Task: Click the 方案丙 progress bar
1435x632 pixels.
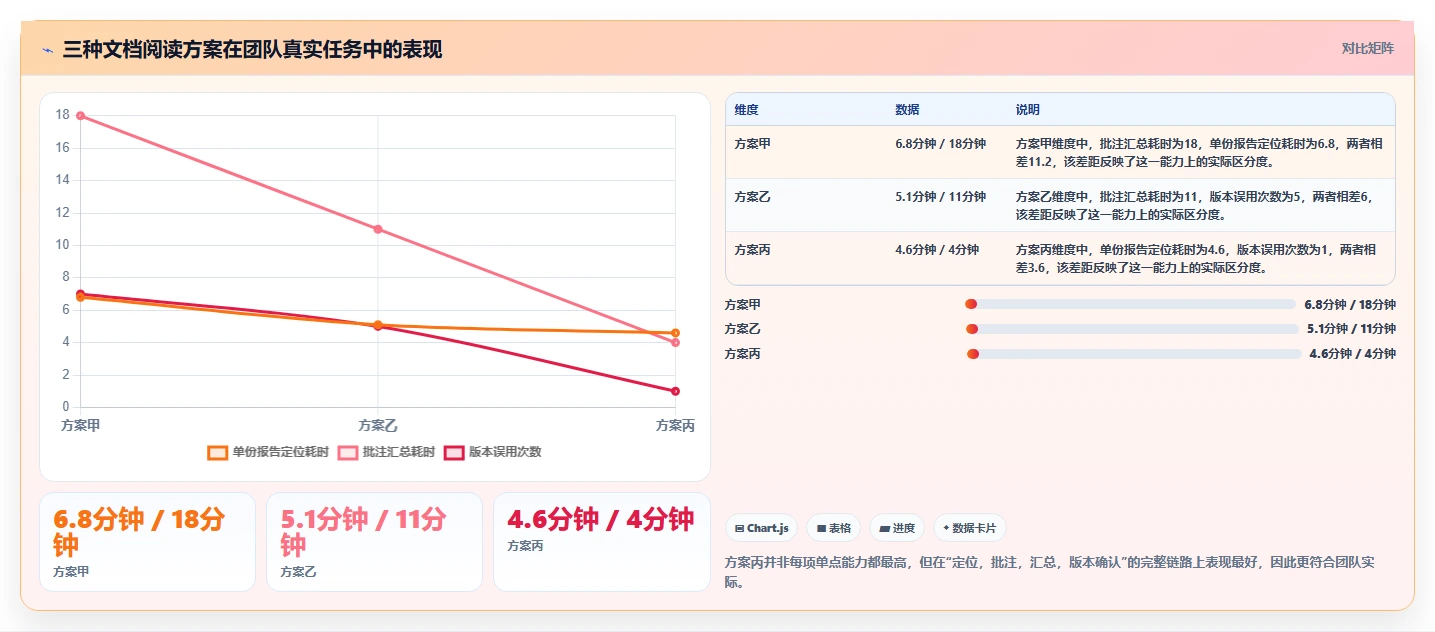Action: pos(1134,353)
